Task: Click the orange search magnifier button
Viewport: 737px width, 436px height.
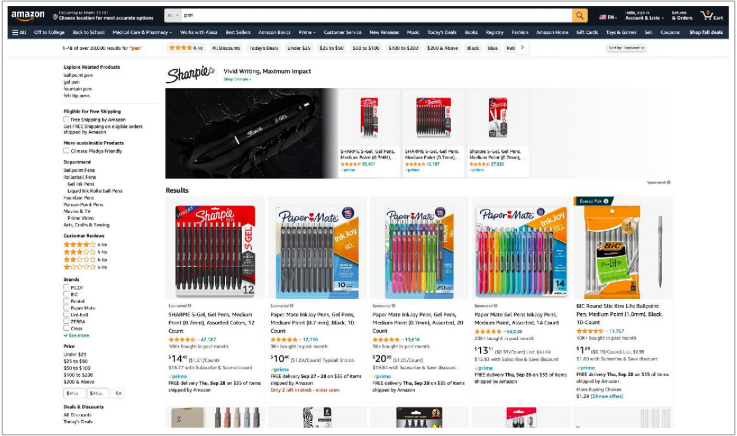Action: [x=580, y=16]
